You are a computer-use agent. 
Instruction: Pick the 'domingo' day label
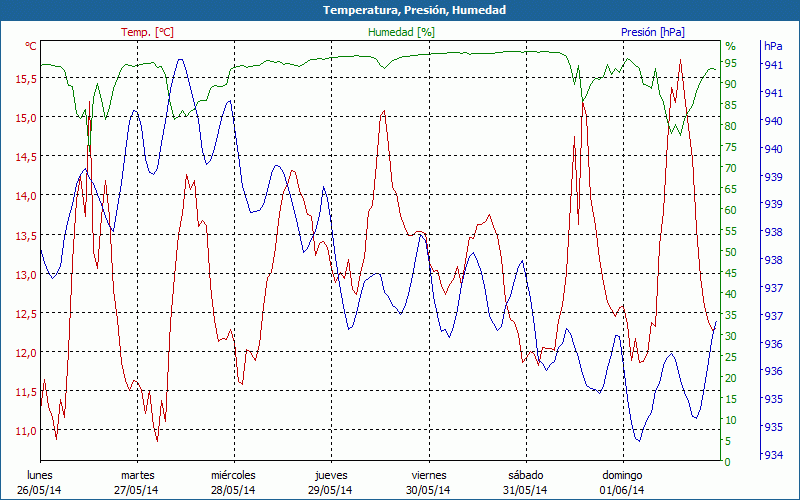[x=622, y=475]
